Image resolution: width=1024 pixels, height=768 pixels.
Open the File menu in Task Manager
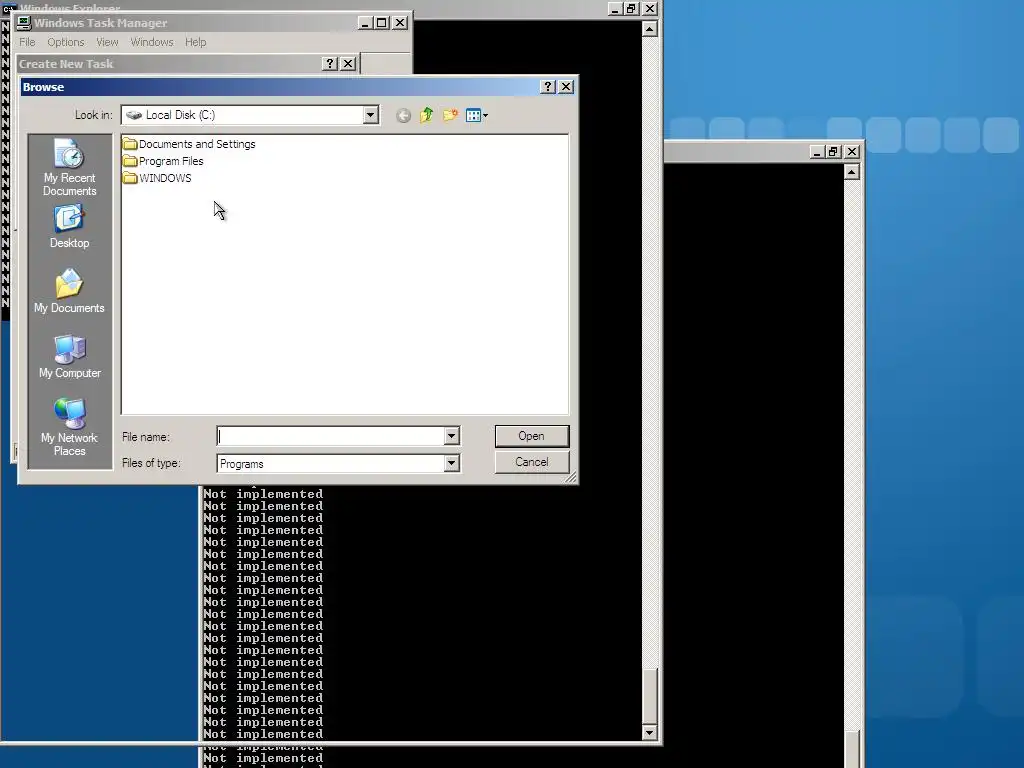[27, 42]
